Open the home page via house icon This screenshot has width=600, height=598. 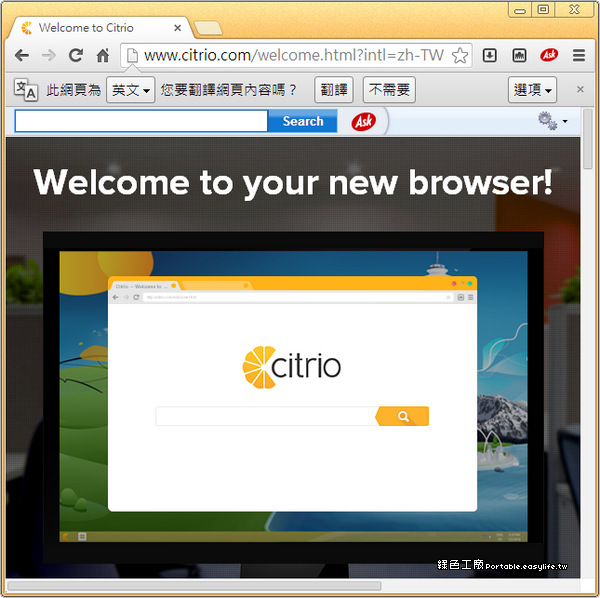[x=103, y=55]
